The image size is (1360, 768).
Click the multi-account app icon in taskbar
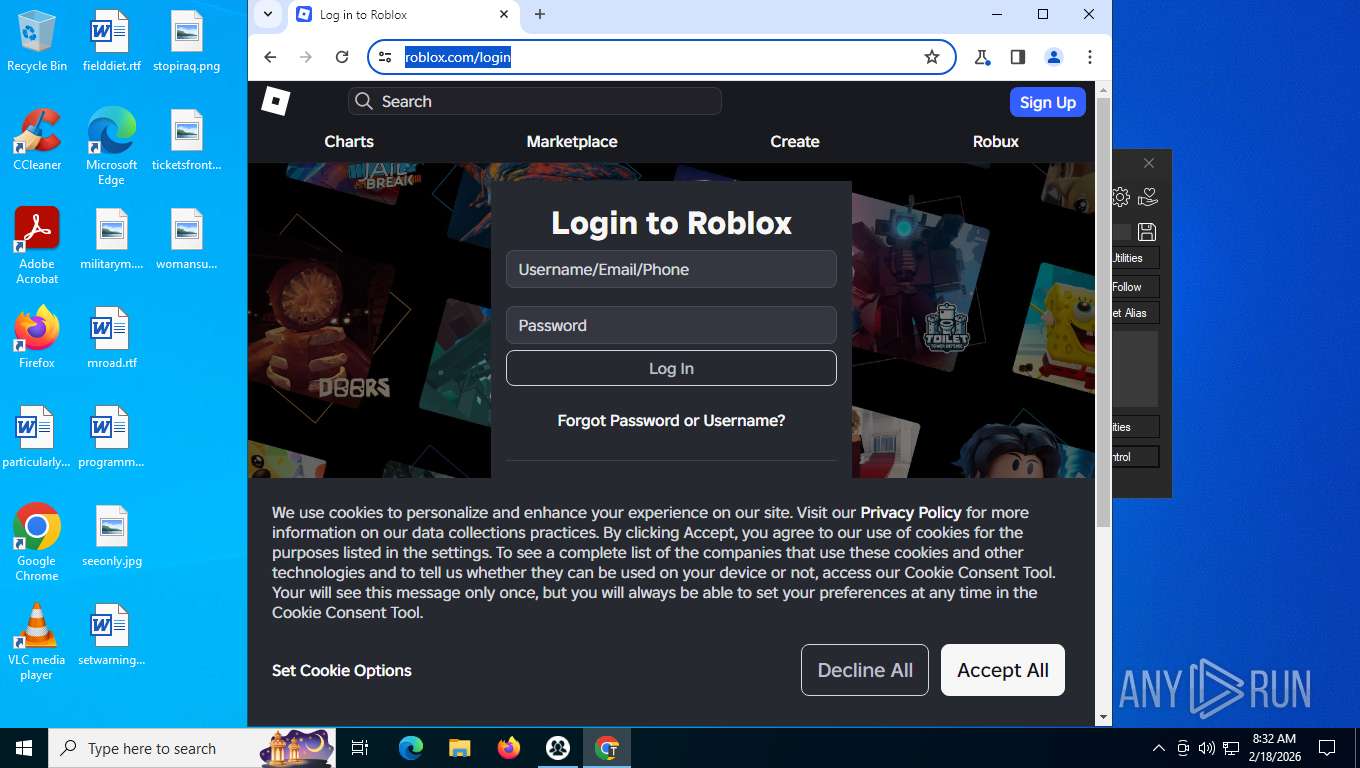(x=558, y=748)
